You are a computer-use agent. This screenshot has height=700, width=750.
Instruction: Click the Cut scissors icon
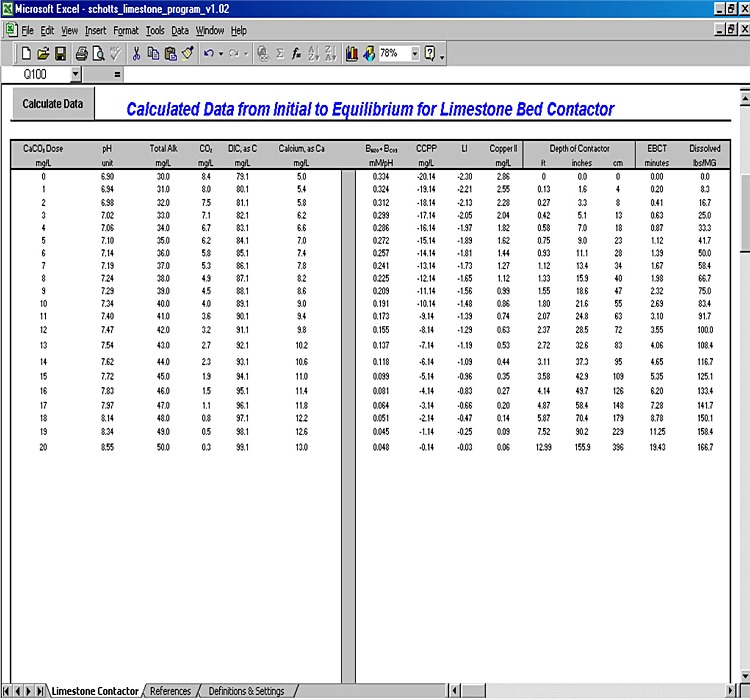(137, 53)
